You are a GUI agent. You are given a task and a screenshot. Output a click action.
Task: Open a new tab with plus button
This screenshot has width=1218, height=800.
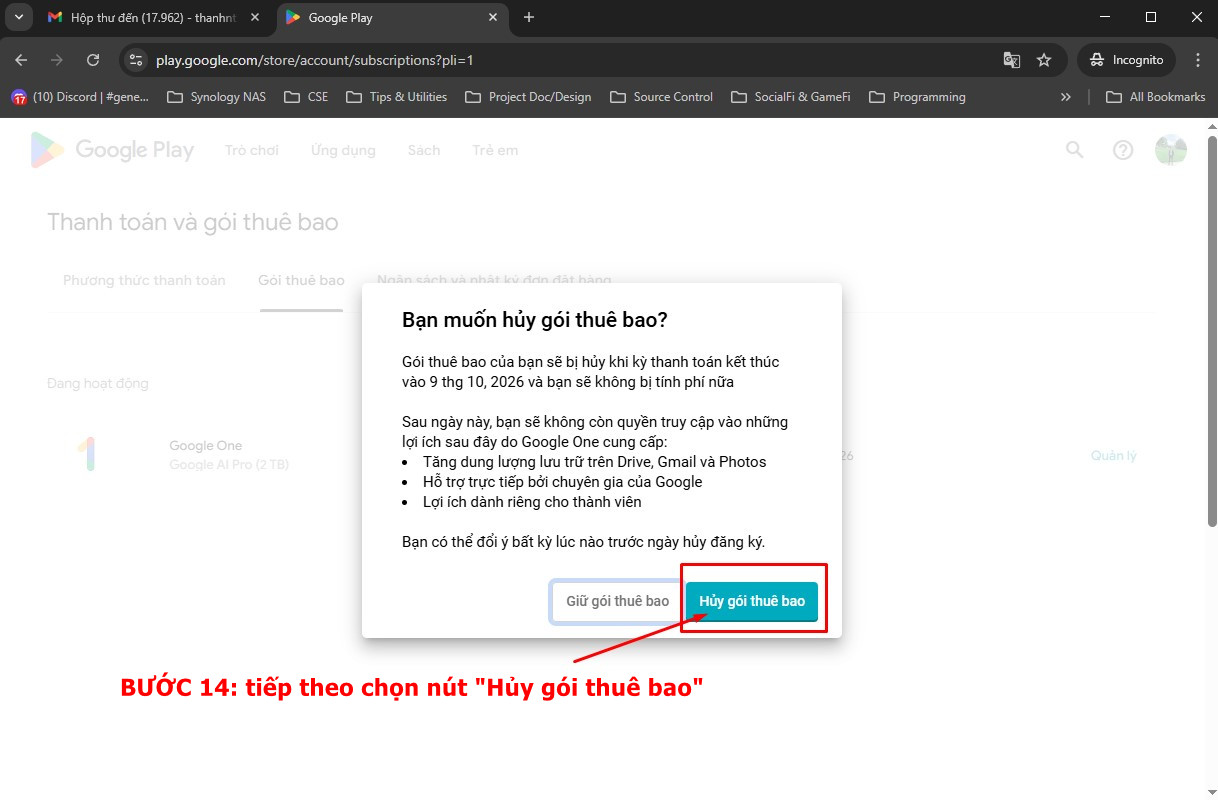click(x=529, y=17)
